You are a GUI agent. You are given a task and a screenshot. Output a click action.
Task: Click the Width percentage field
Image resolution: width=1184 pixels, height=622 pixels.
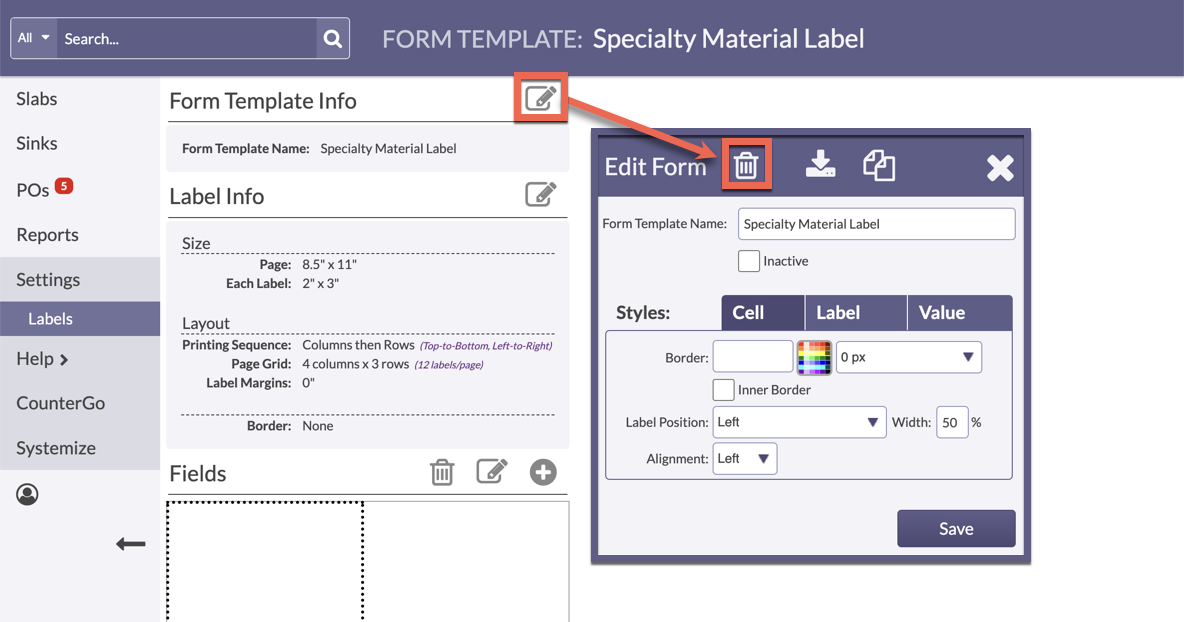[952, 422]
